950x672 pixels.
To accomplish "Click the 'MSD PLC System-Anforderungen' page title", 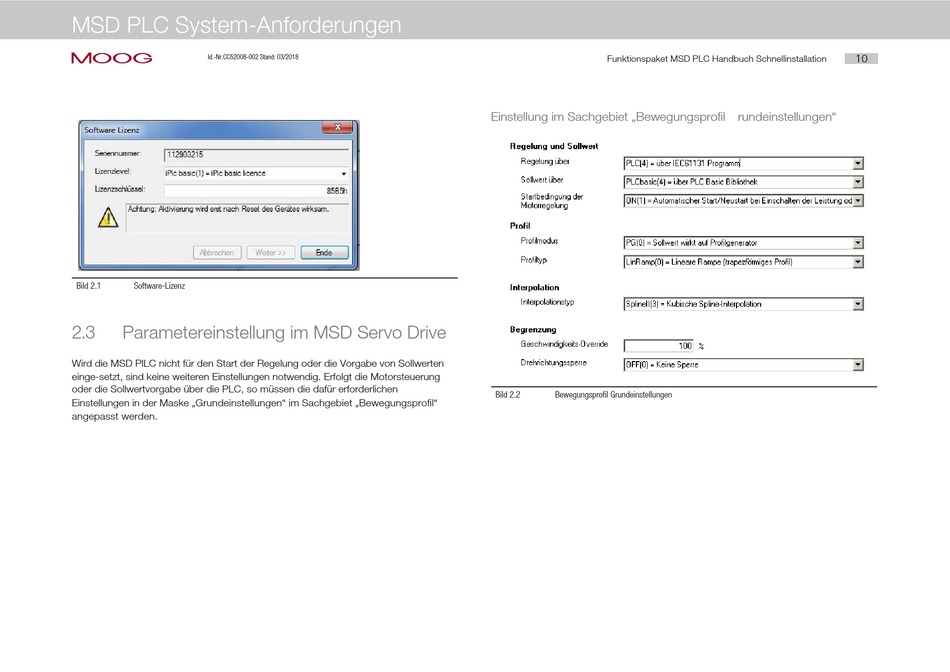I will pyautogui.click(x=236, y=25).
